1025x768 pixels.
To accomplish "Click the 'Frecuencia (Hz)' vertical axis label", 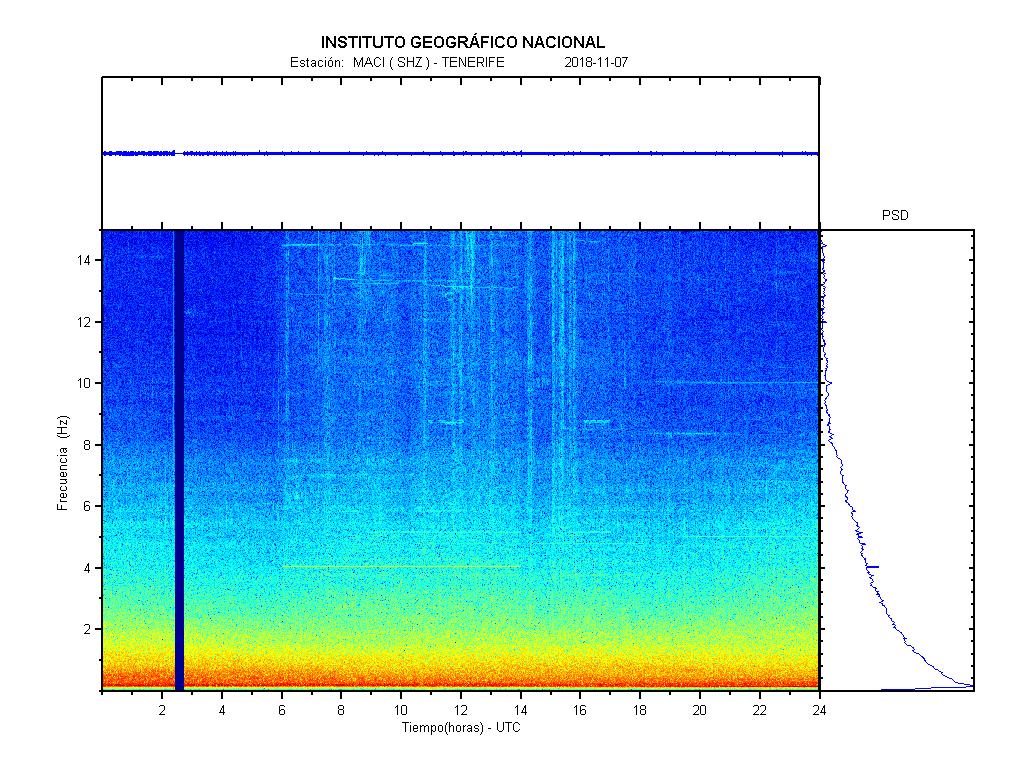I will (x=63, y=462).
